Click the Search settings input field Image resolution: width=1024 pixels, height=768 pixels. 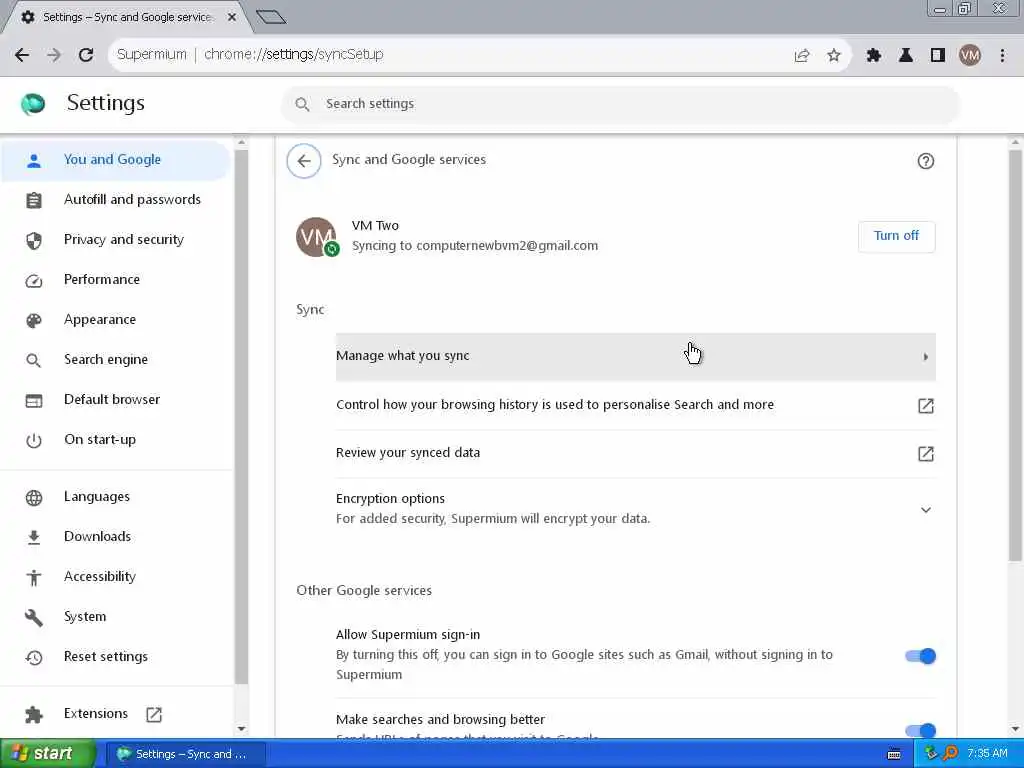coord(620,104)
